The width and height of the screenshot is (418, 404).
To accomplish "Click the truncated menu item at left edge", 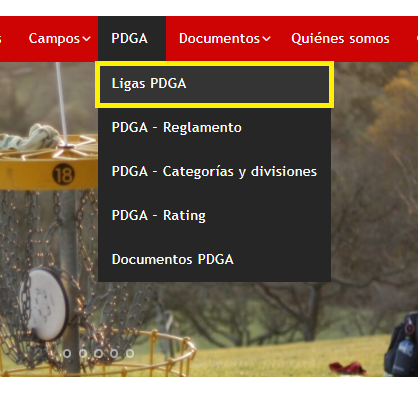I will point(1,38).
